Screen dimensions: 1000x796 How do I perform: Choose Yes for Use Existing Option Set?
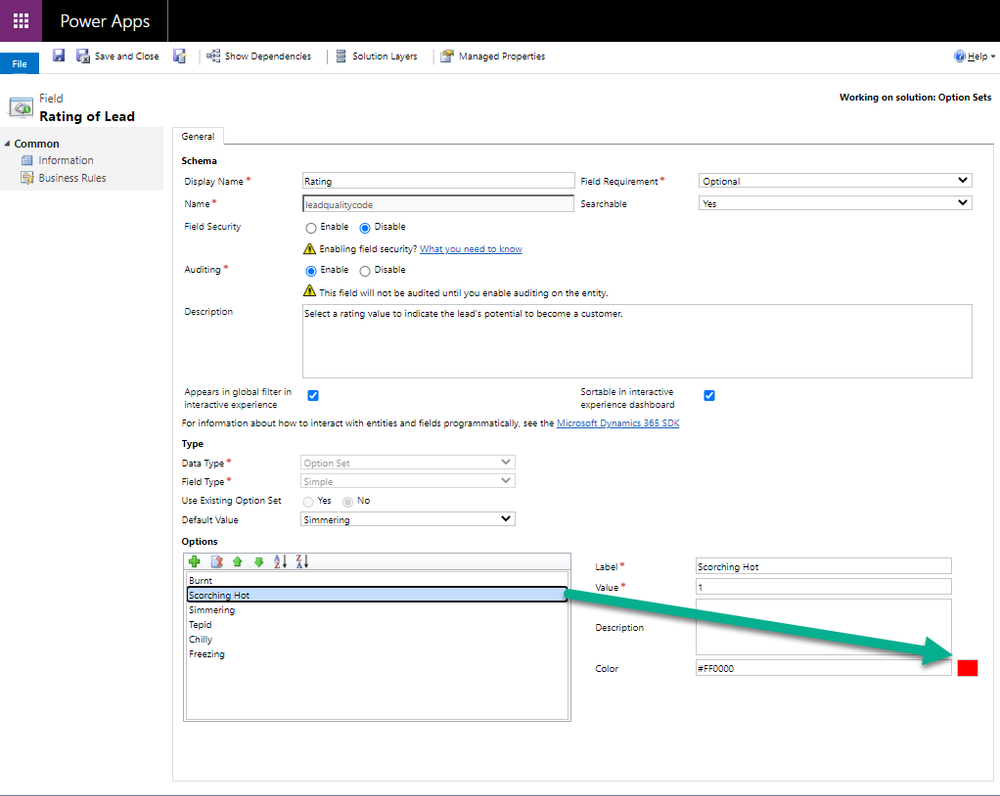click(x=308, y=500)
